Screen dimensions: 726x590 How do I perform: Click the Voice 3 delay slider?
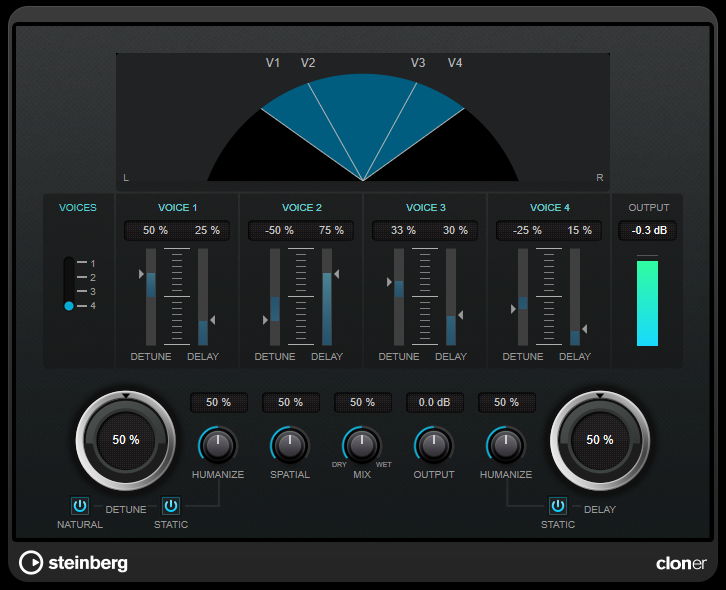(451, 297)
